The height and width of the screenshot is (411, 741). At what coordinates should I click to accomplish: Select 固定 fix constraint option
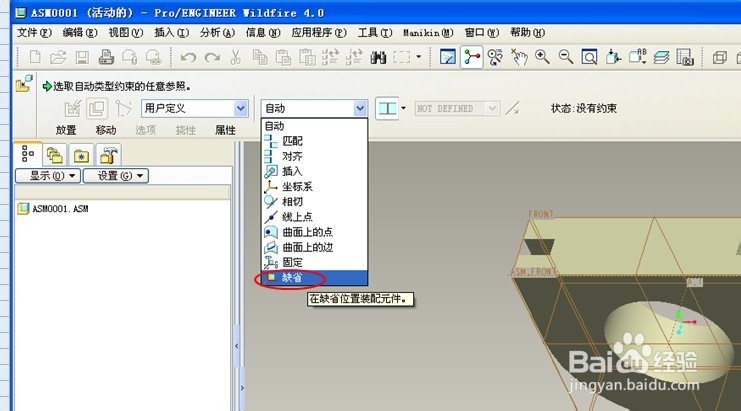tap(314, 262)
